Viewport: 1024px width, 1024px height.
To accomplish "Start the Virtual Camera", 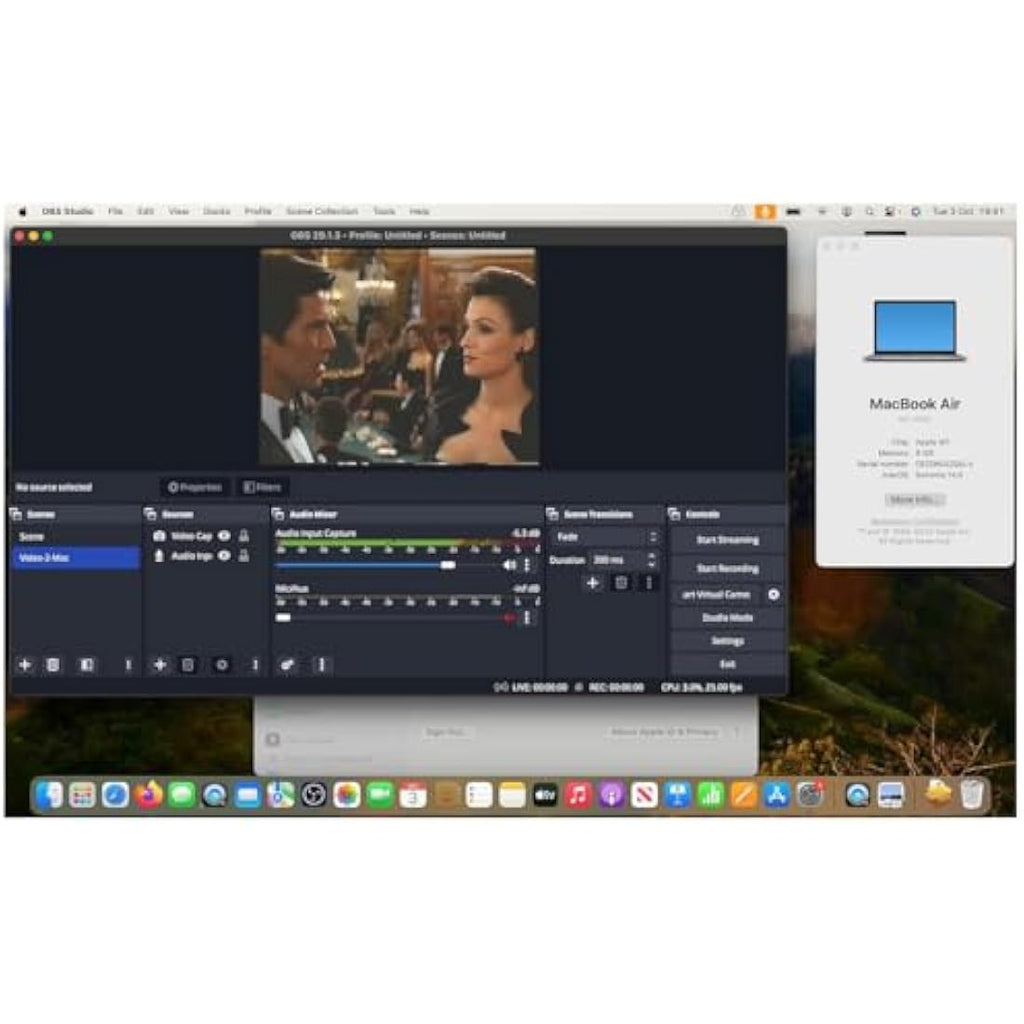I will coord(717,594).
